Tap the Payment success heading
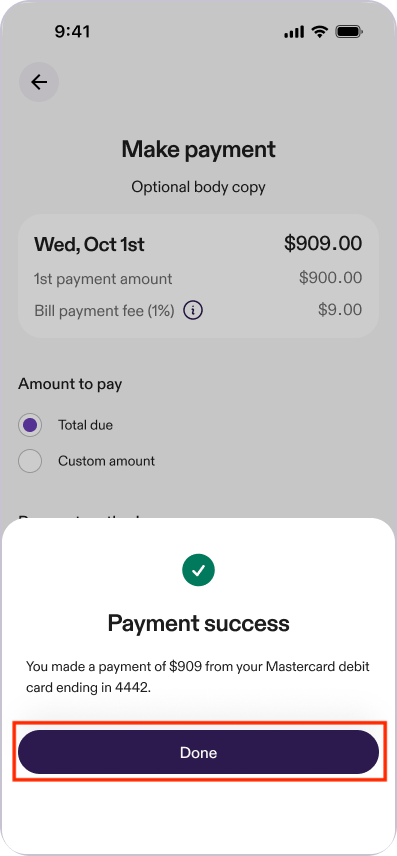This screenshot has height=856, width=397. tap(198, 623)
